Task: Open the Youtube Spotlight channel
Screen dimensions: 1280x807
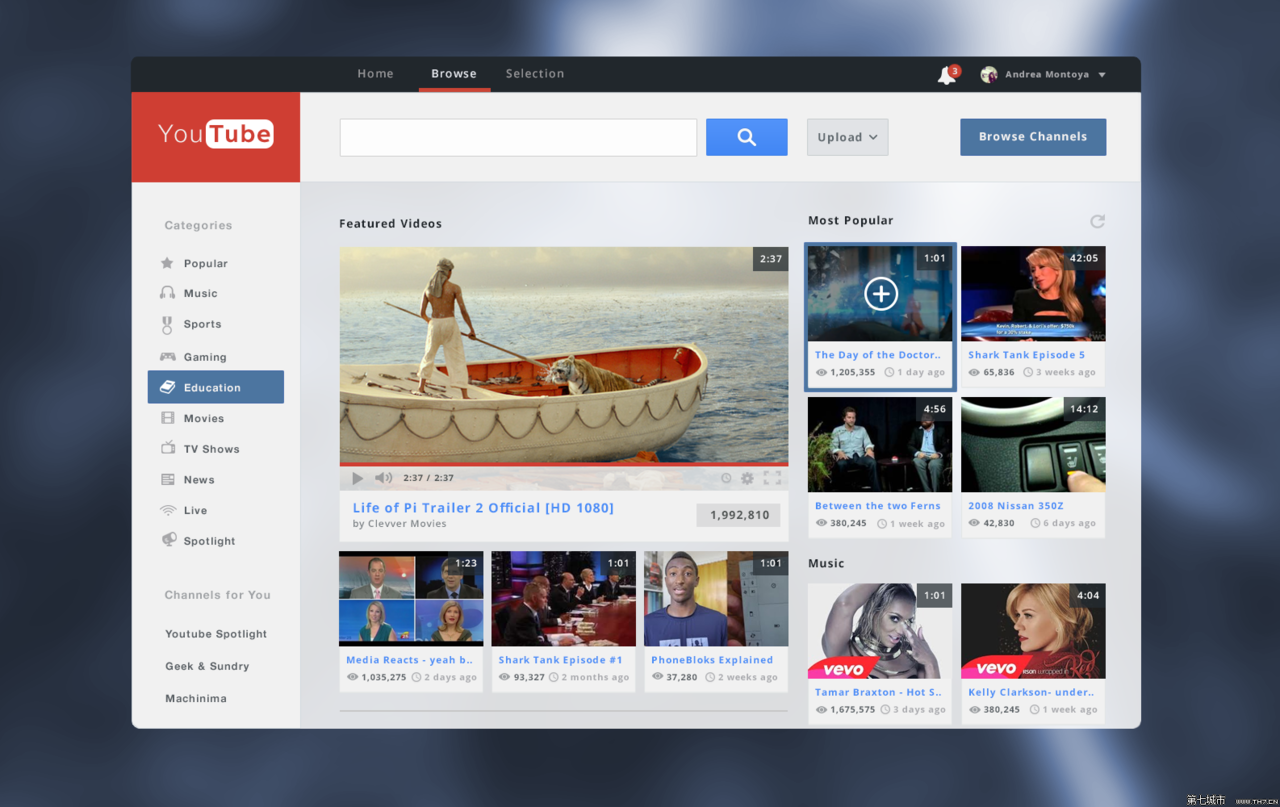Action: [216, 634]
